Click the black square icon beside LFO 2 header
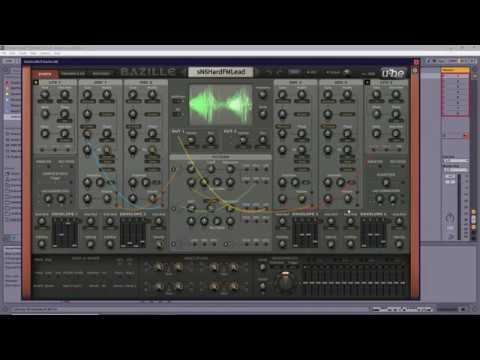 pyautogui.click(x=367, y=82)
